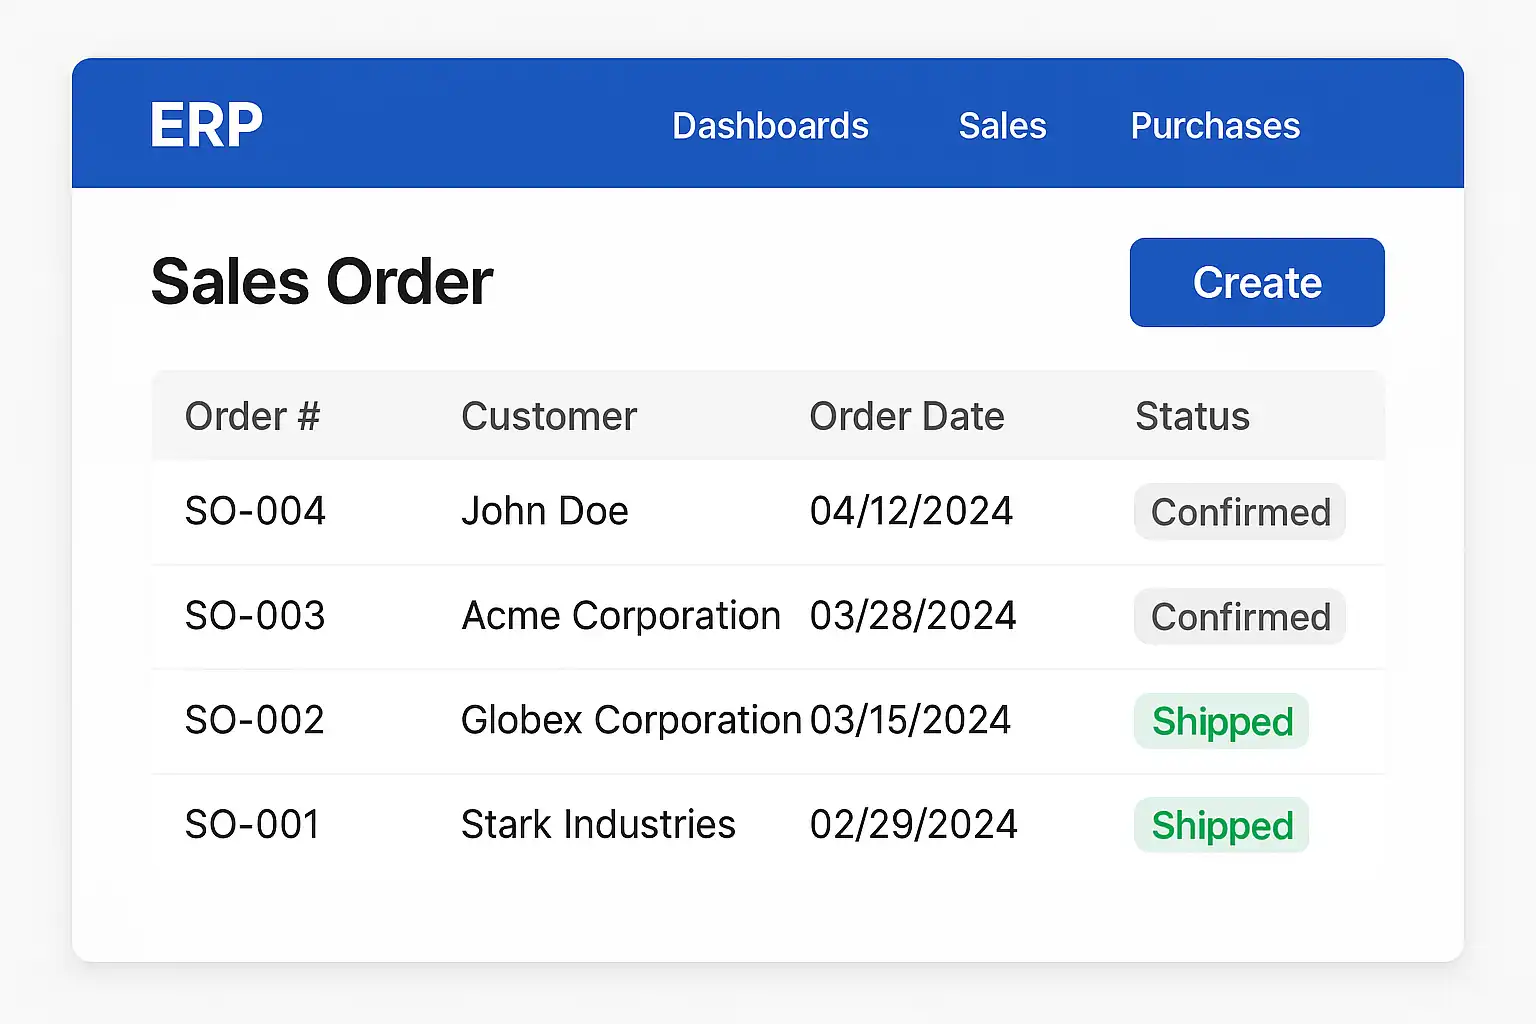Open the Purchases menu item
This screenshot has width=1536, height=1024.
tap(1215, 126)
